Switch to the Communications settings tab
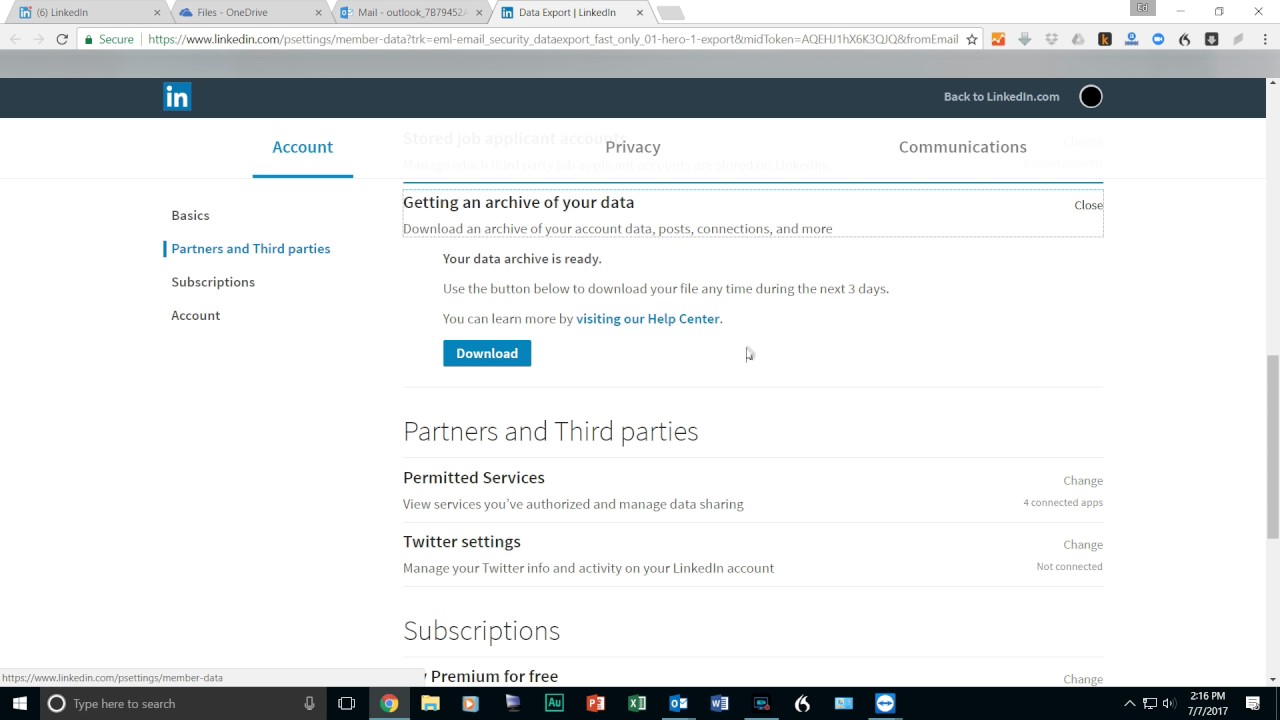This screenshot has width=1280, height=720. (x=963, y=147)
